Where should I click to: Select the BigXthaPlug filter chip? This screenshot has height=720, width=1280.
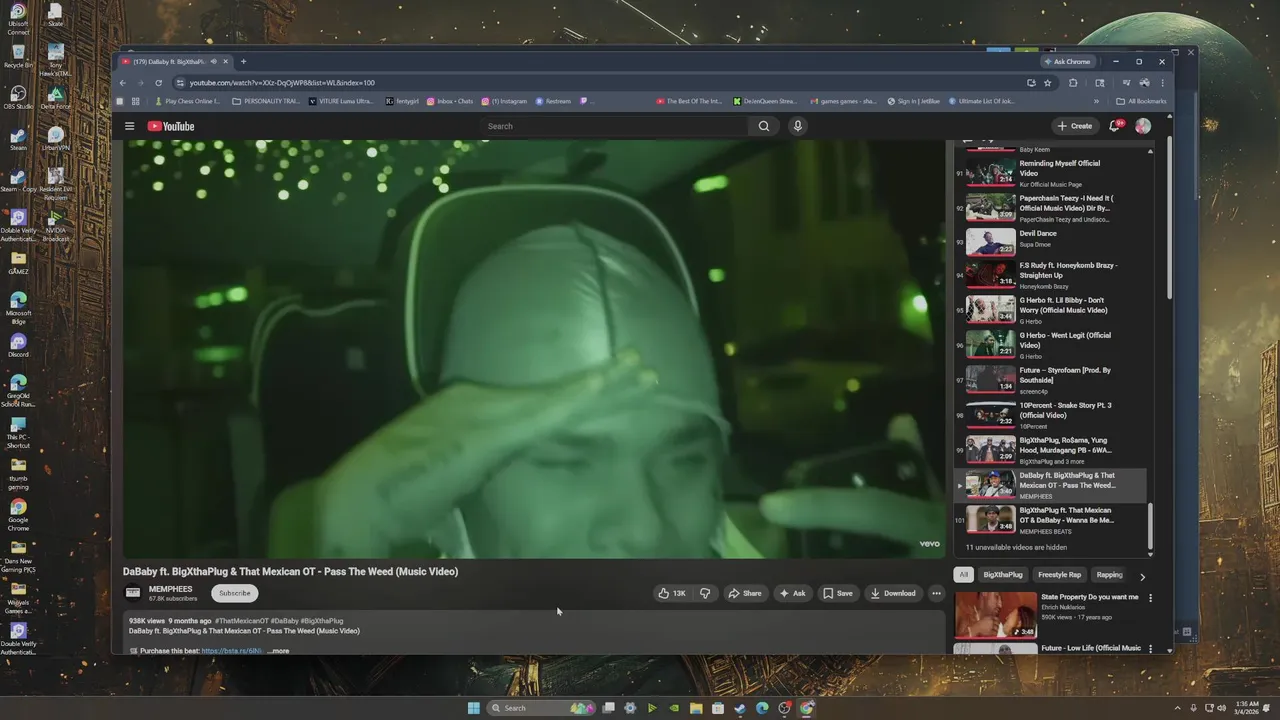tap(1003, 575)
